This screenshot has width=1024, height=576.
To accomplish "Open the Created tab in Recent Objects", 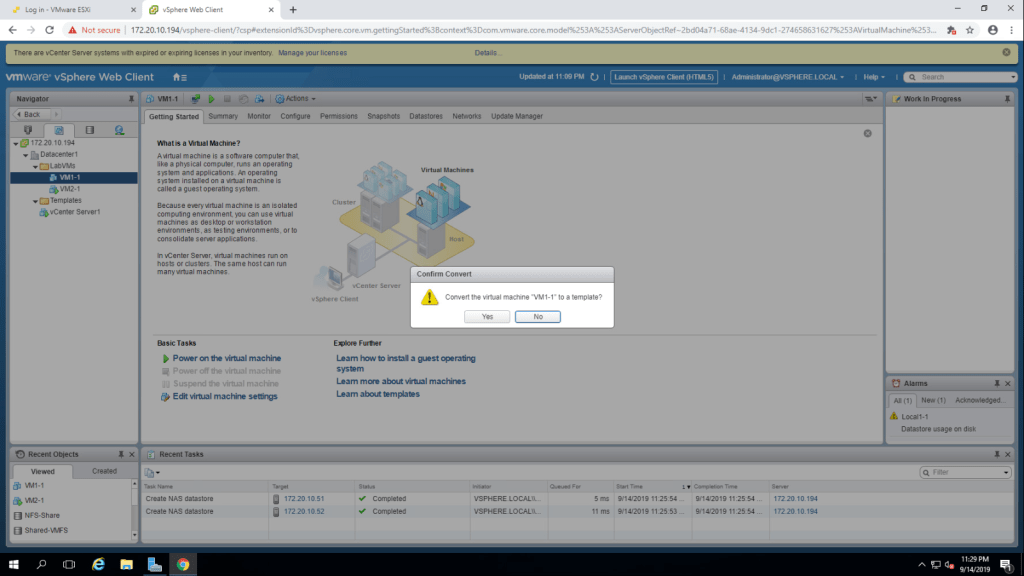I will pos(104,471).
